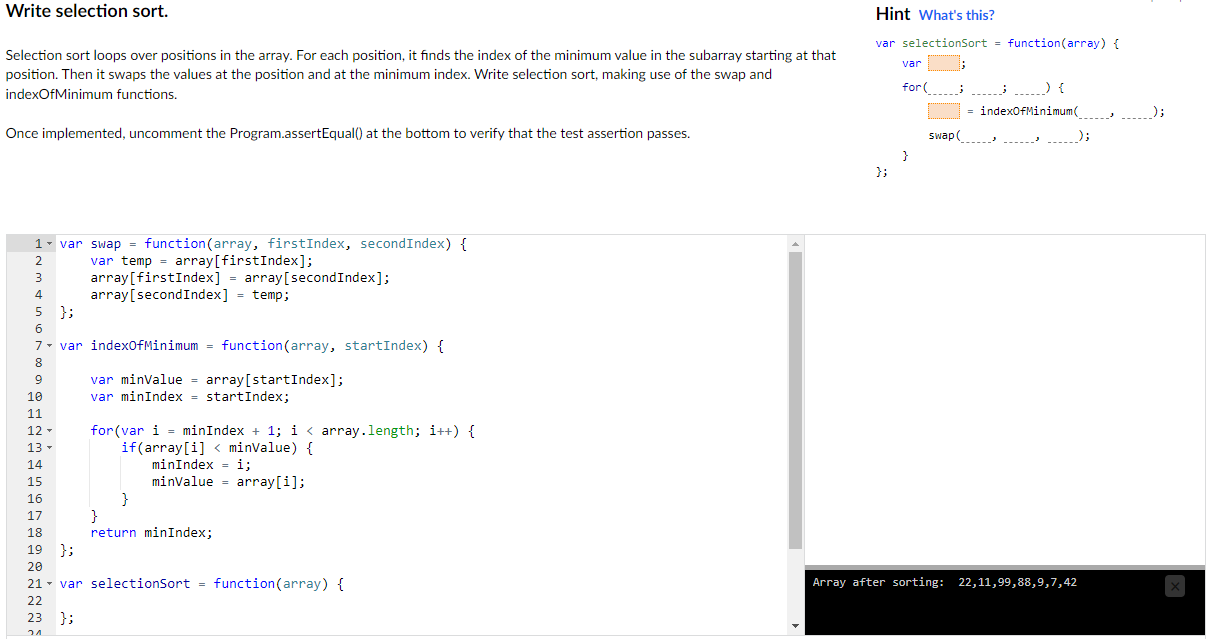Collapse the selectionSort function on line 21
The width and height of the screenshot is (1207, 639).
48,583
